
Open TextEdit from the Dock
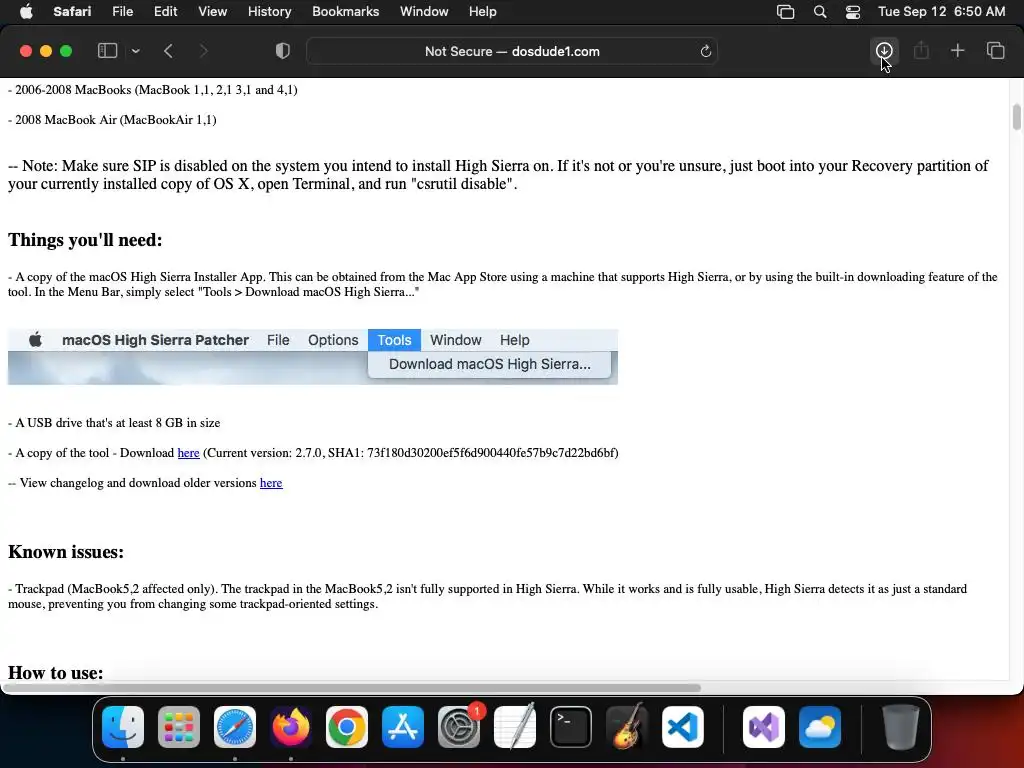[x=515, y=727]
